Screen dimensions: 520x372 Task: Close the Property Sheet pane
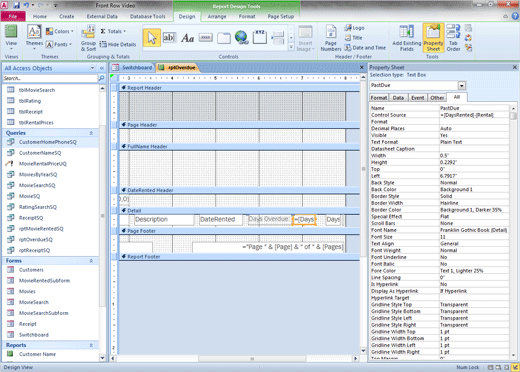(x=515, y=67)
